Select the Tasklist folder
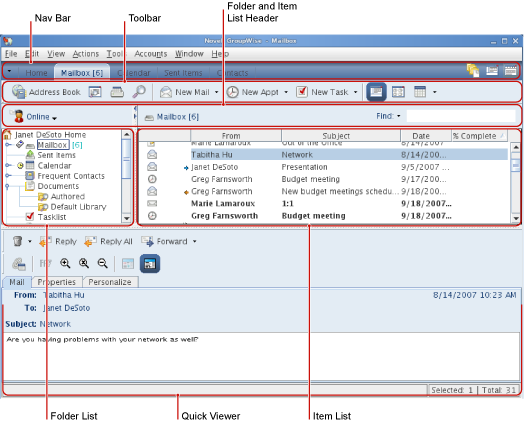 (52, 217)
